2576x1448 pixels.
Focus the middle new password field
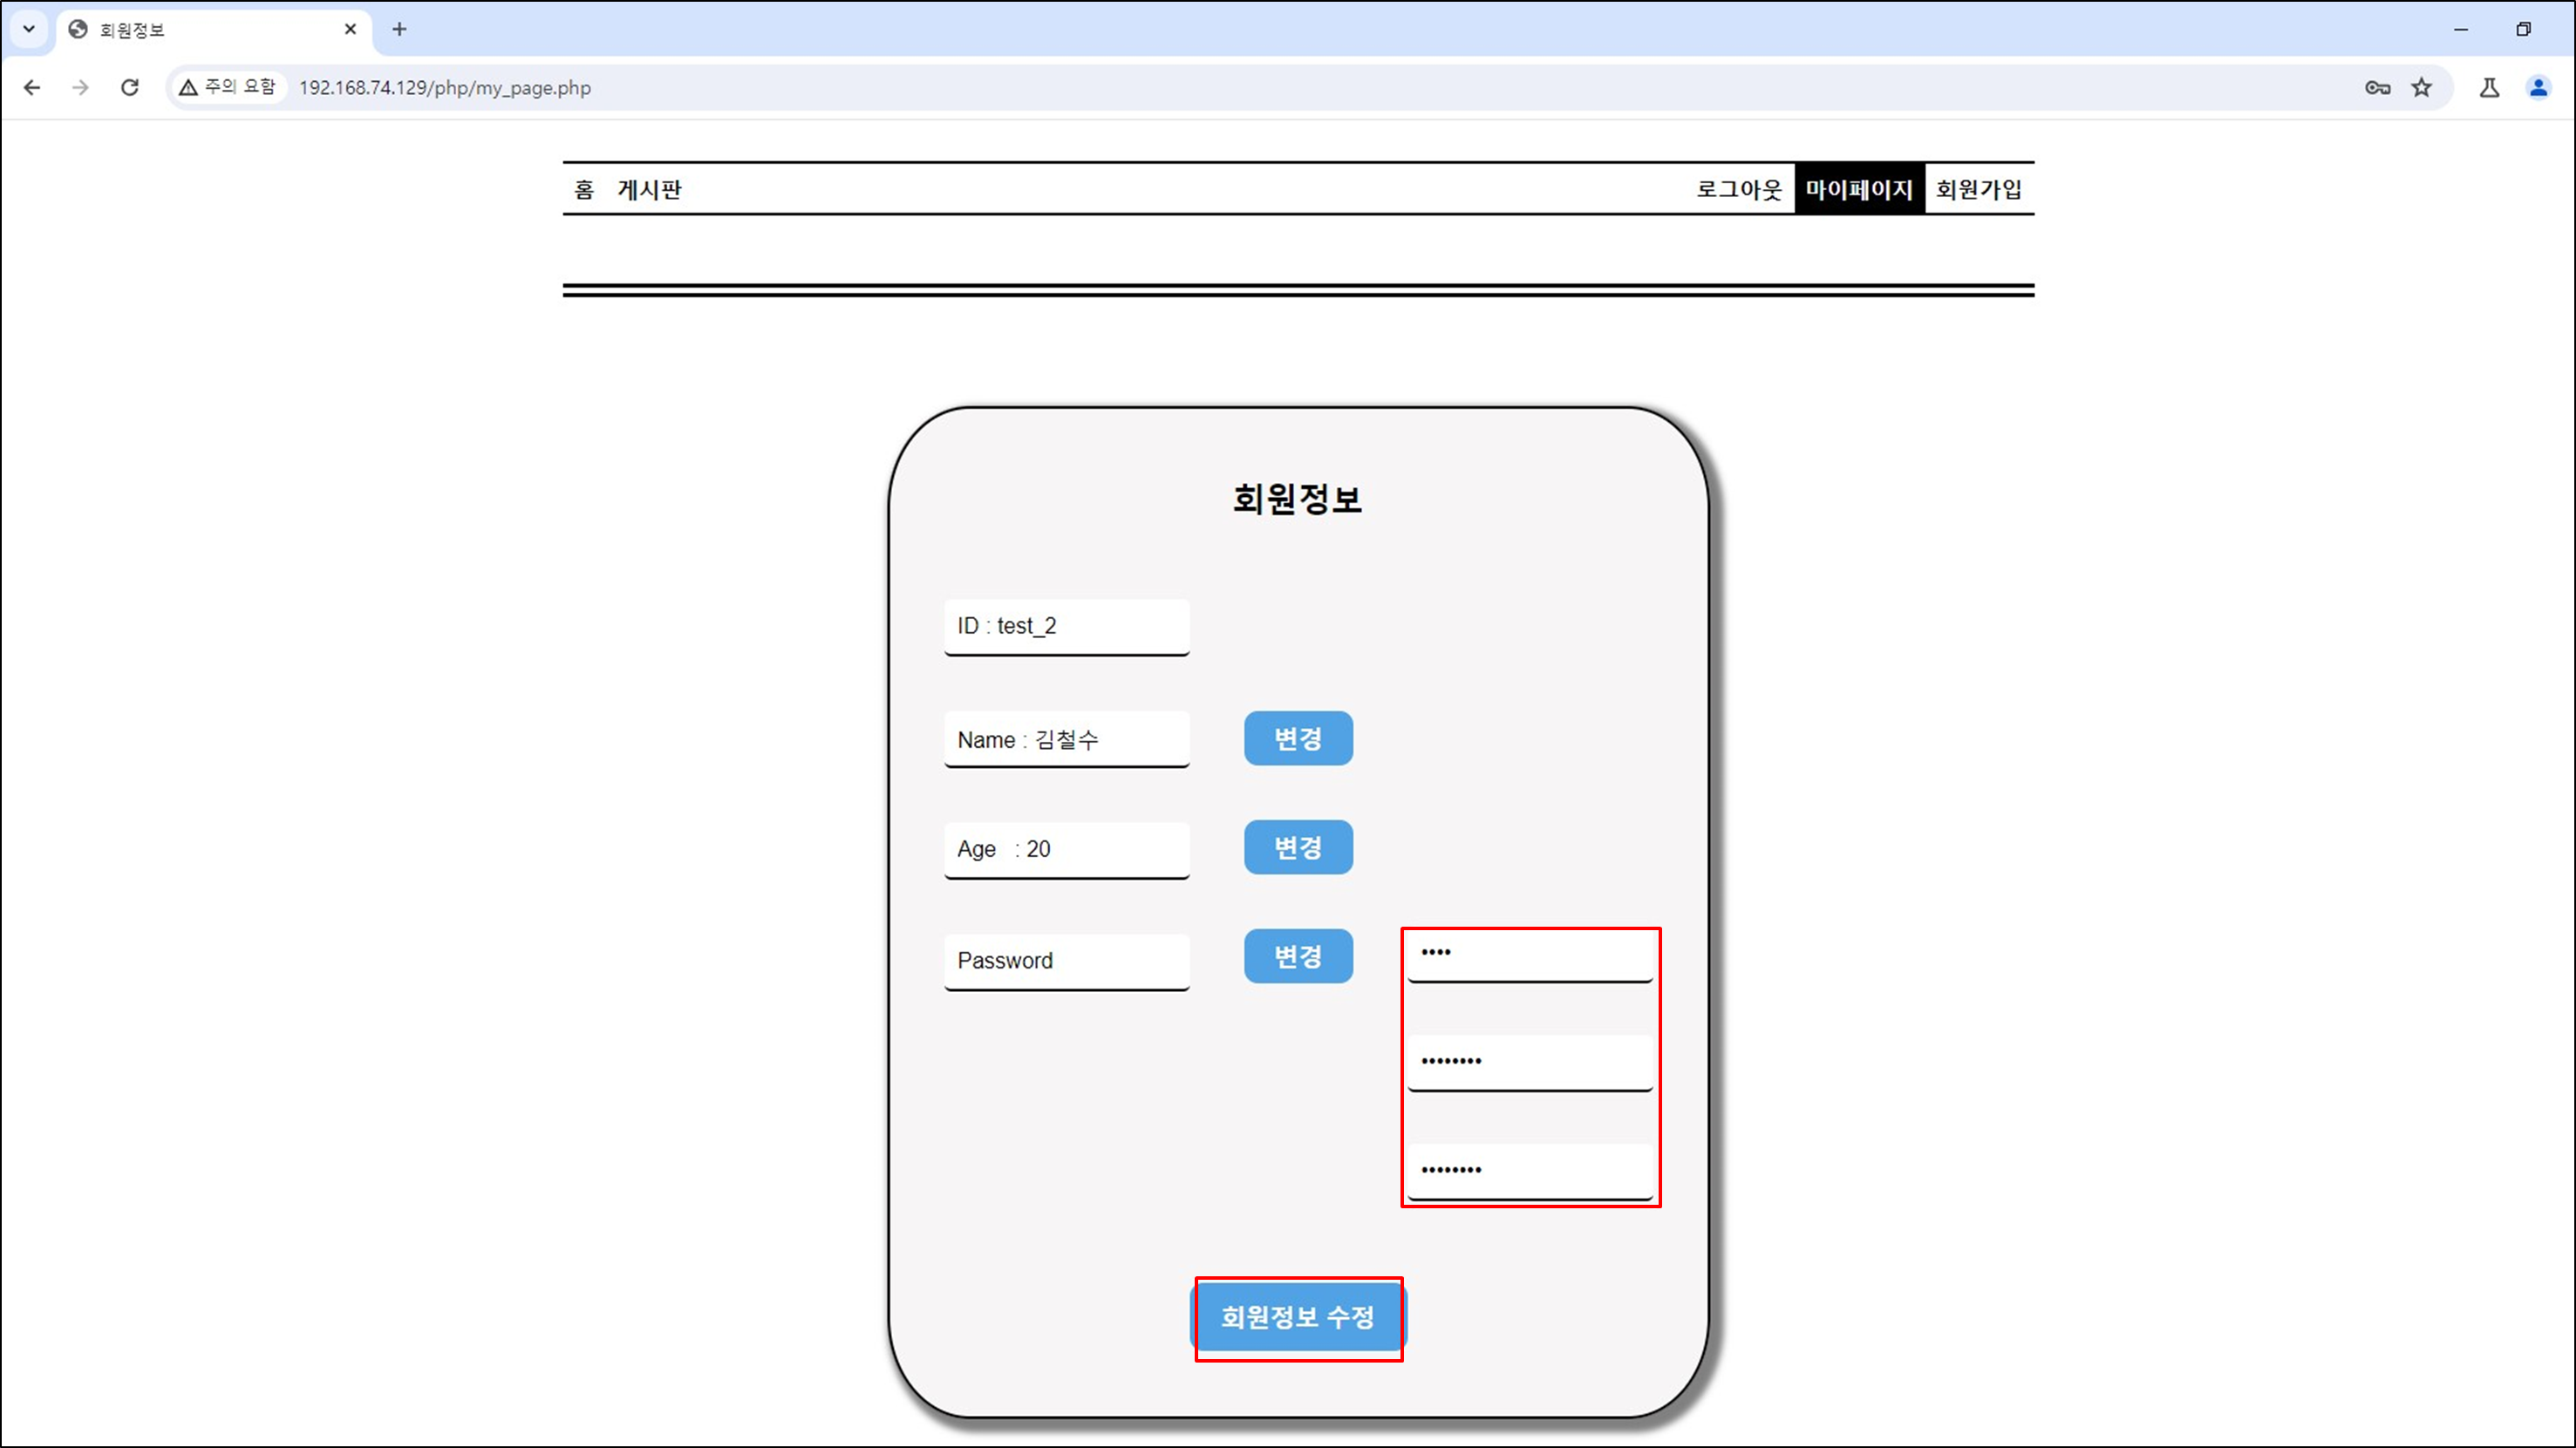click(x=1530, y=1062)
